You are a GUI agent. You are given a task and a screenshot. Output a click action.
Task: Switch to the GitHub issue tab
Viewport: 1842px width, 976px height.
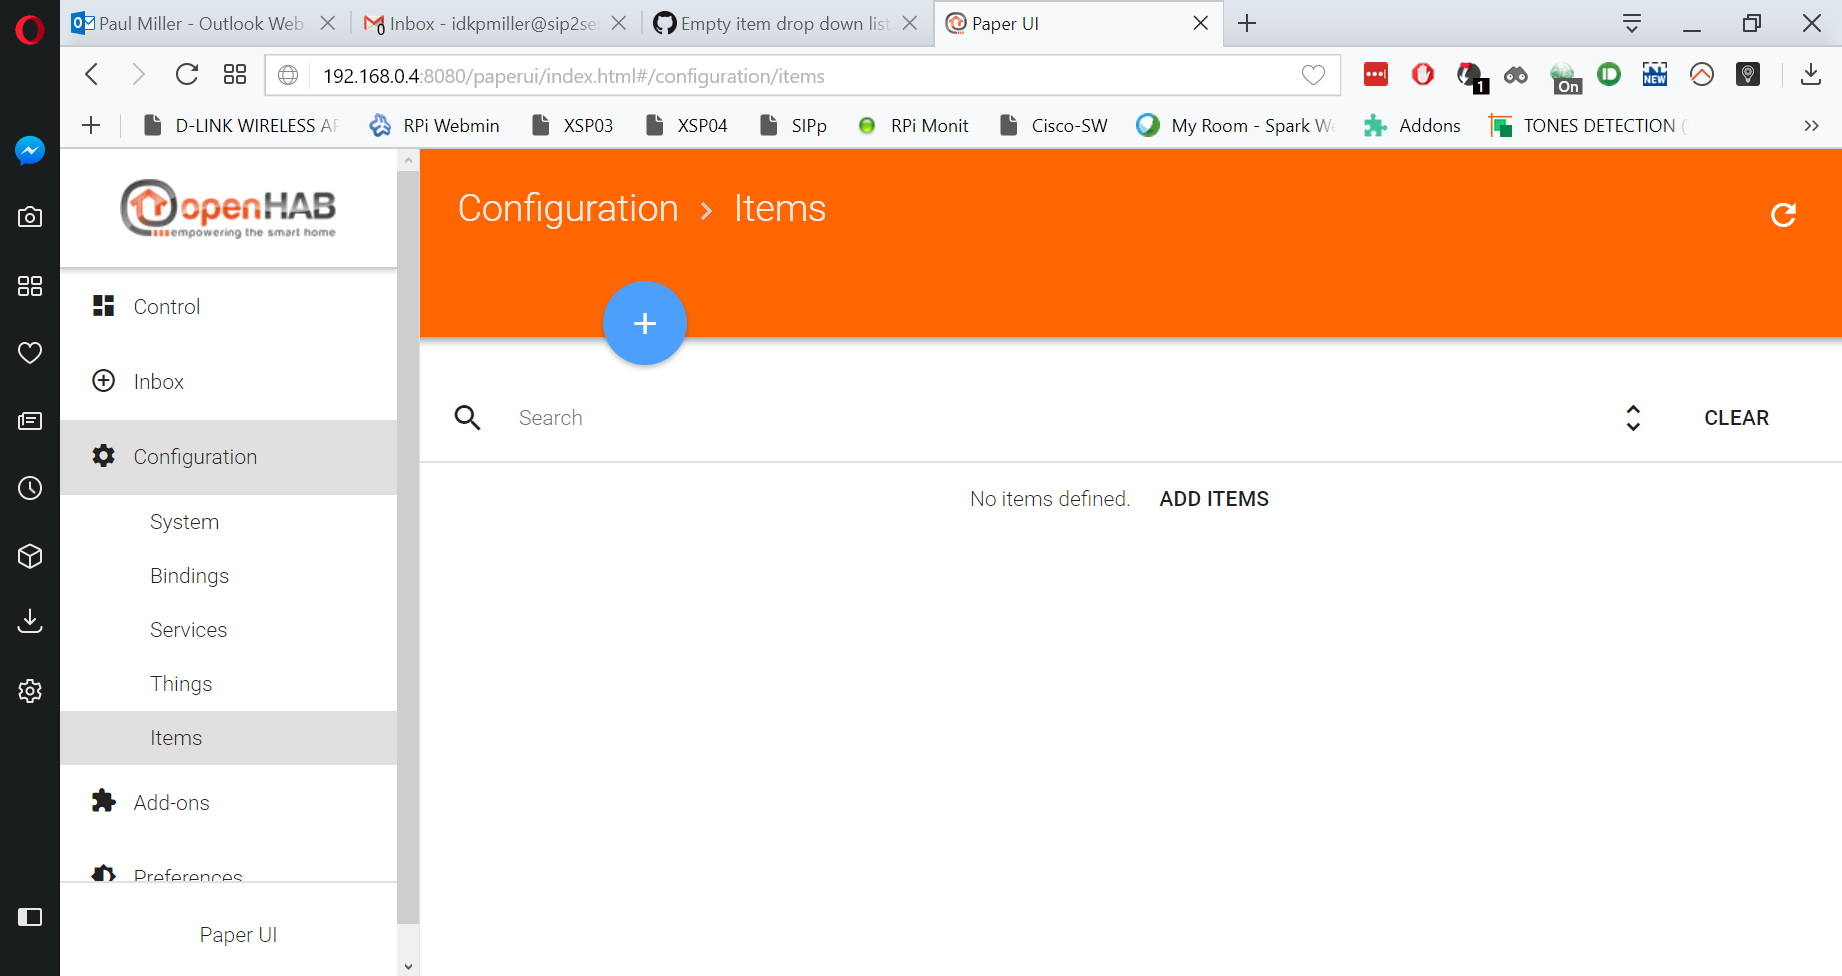[780, 23]
